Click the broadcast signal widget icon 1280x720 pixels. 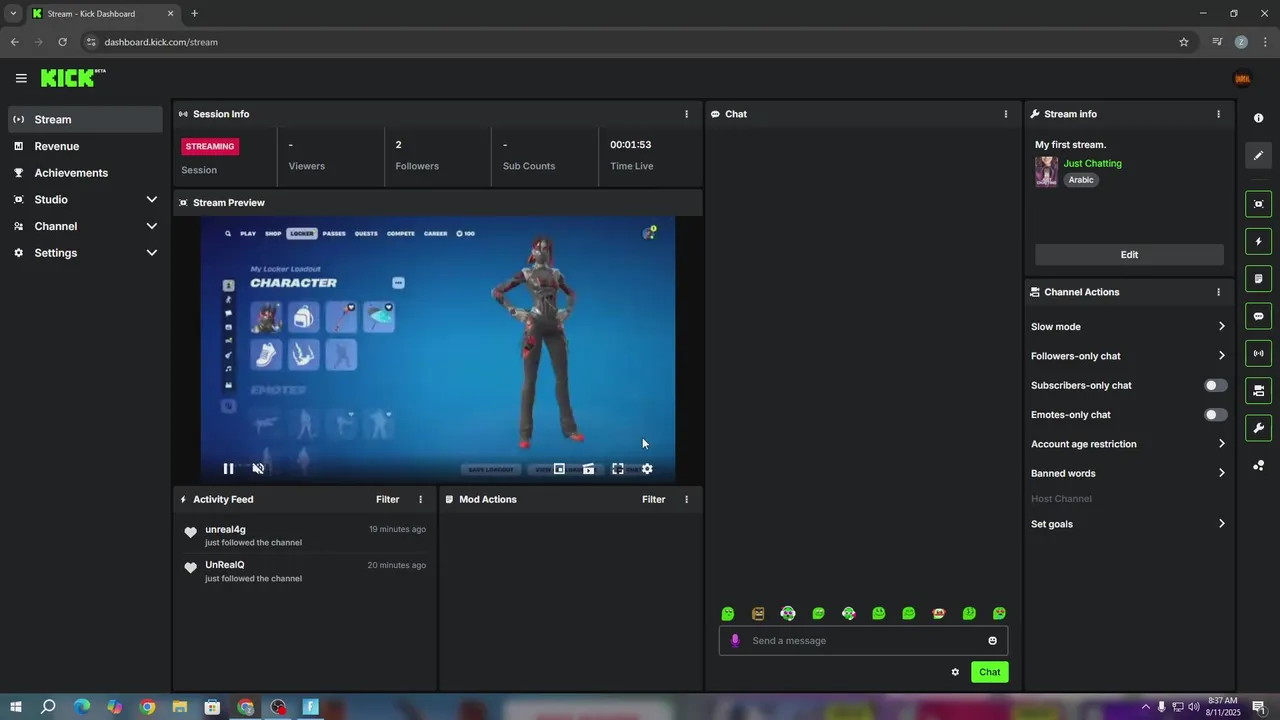coord(1258,353)
